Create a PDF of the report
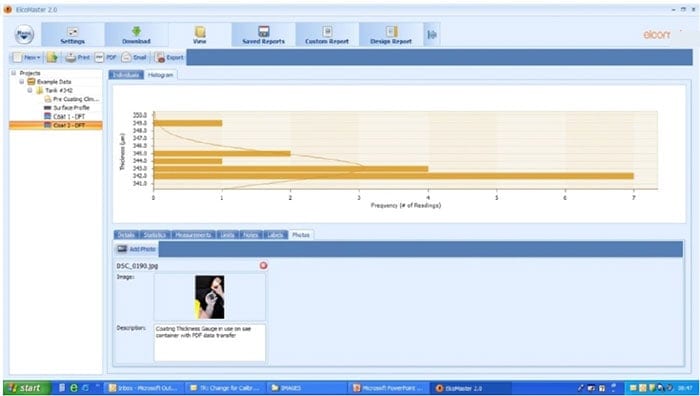The image size is (700, 396). (x=106, y=58)
